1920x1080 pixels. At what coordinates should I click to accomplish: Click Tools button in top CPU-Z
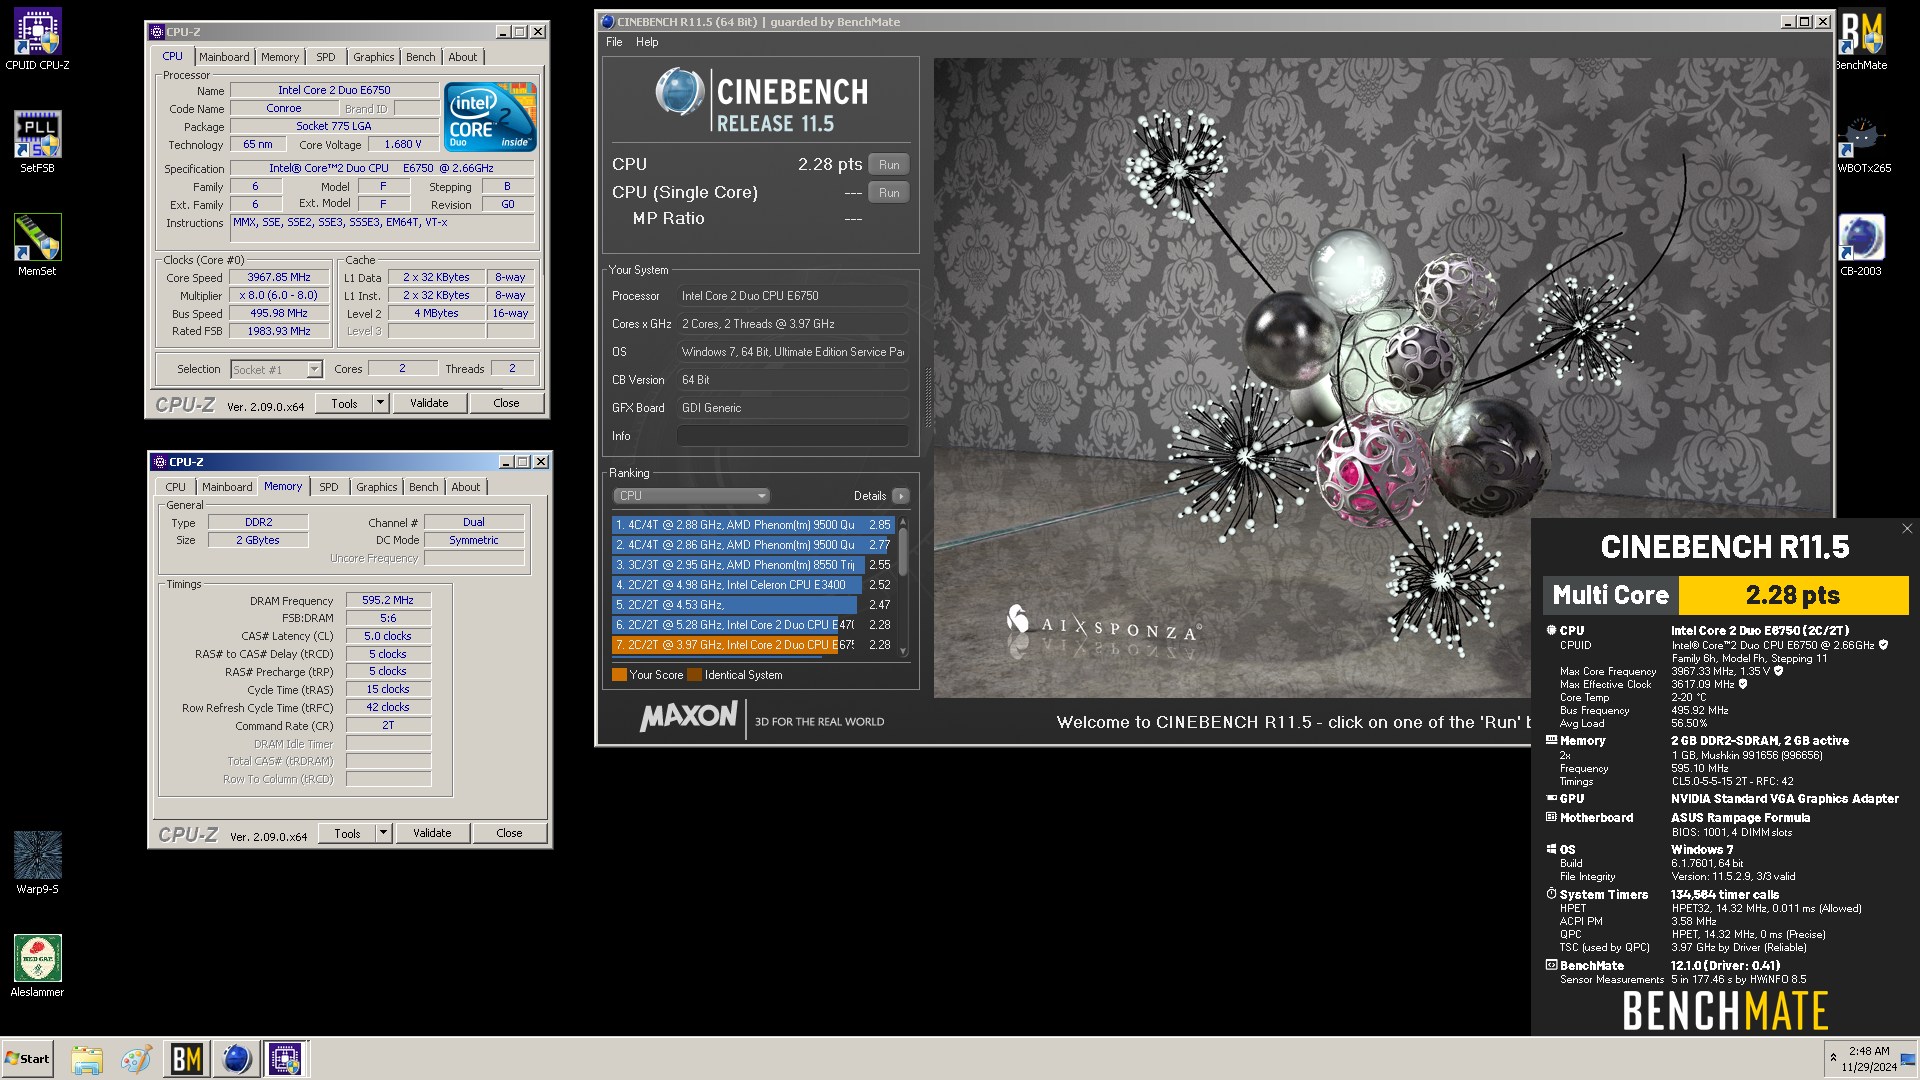(x=345, y=403)
